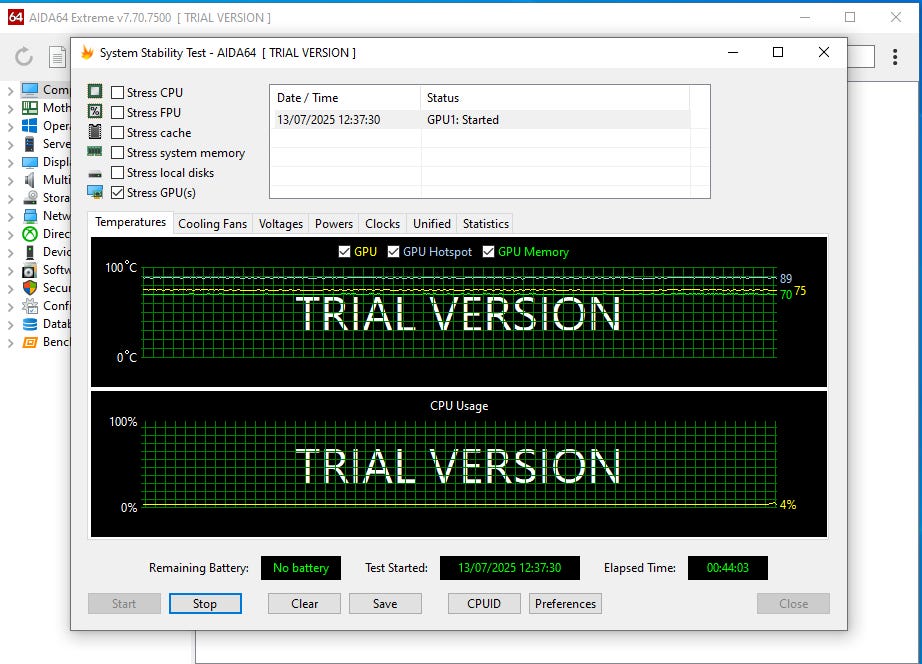Click the CPU Usage graph area

[x=458, y=465]
